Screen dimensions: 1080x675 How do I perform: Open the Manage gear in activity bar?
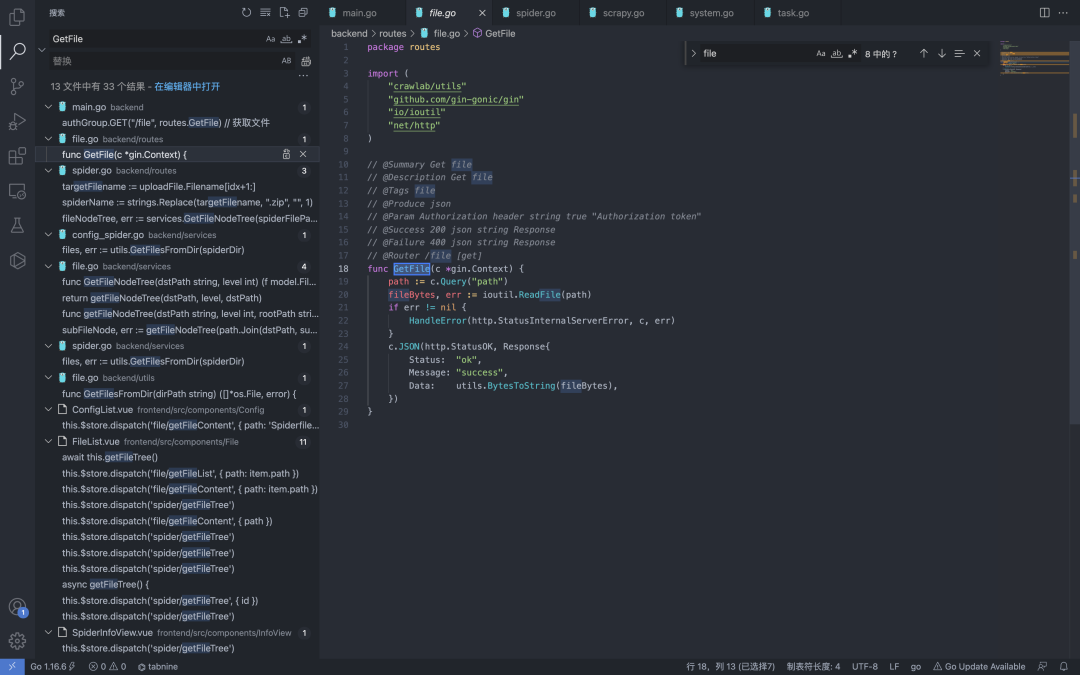pos(17,641)
